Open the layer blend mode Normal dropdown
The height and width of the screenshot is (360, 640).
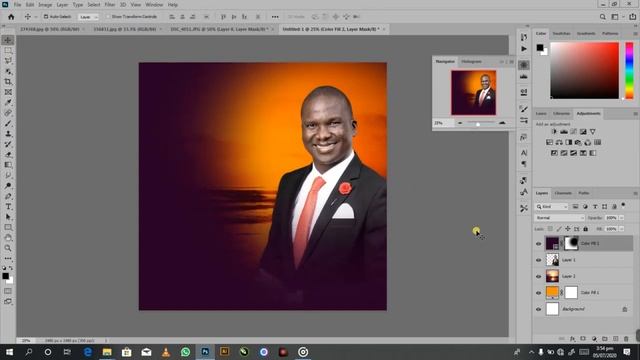click(x=560, y=218)
